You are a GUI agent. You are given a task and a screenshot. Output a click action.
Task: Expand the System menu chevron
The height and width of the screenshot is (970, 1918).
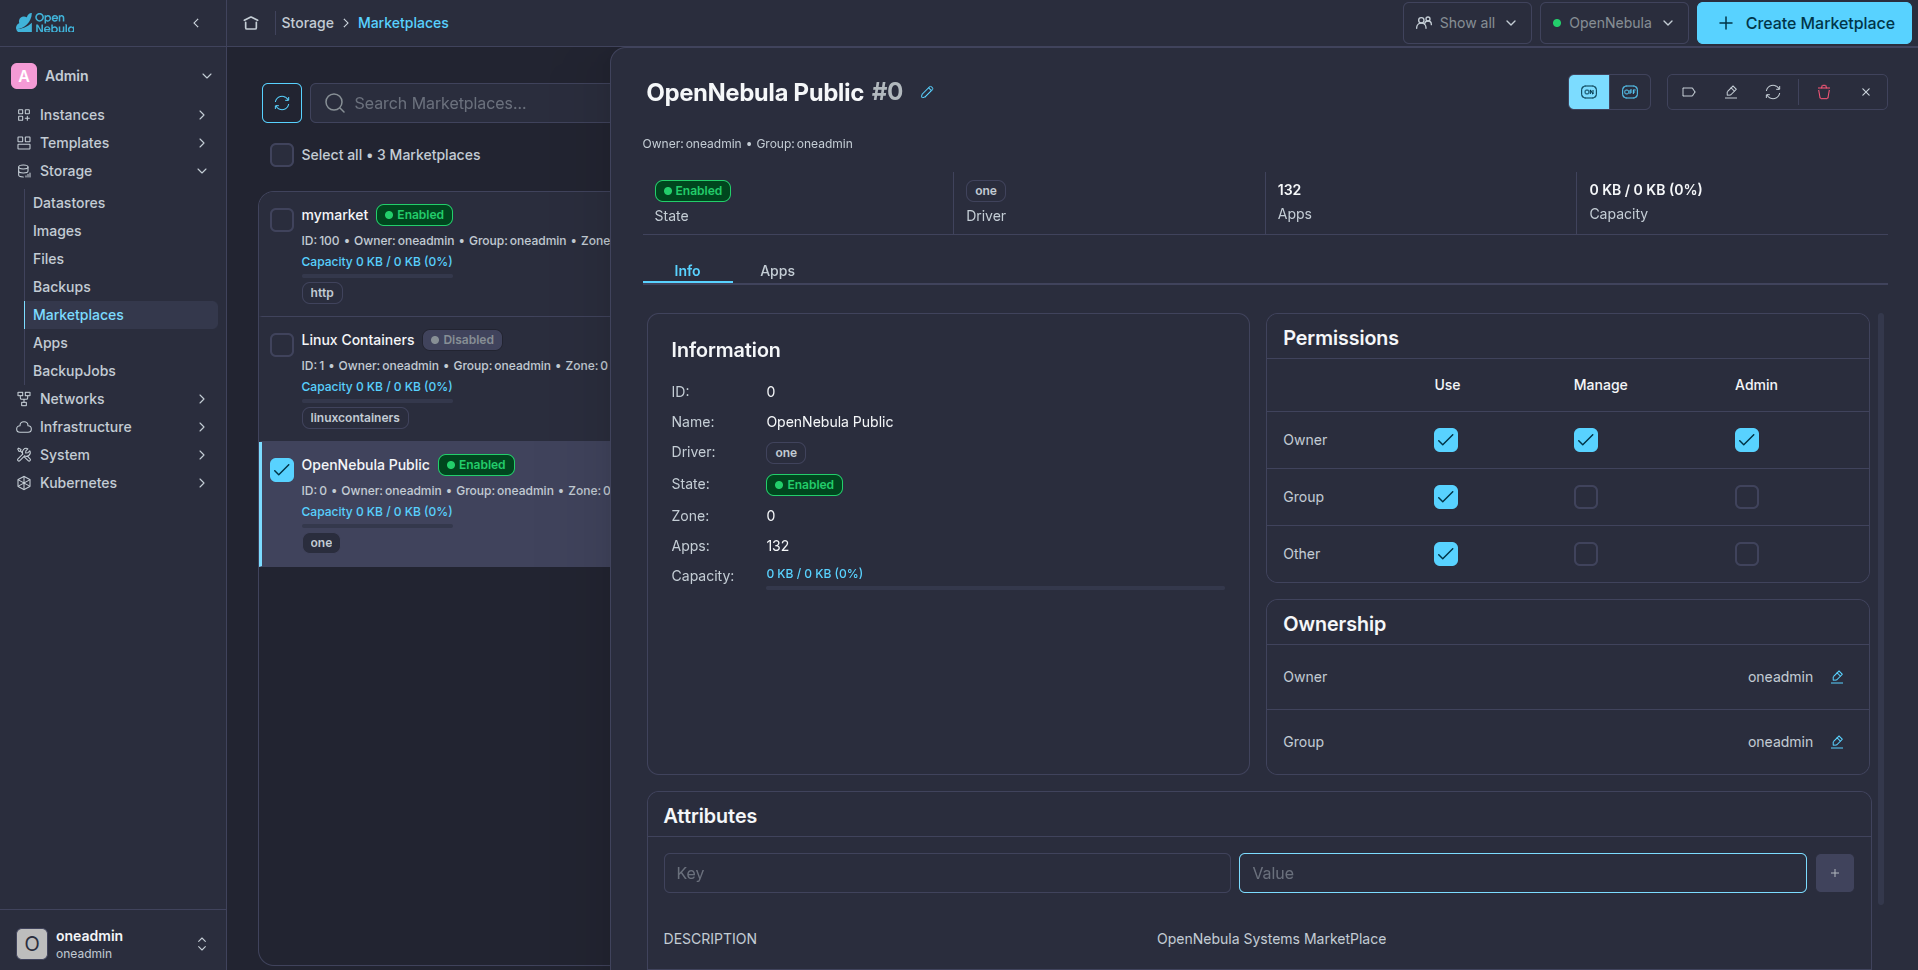click(202, 455)
